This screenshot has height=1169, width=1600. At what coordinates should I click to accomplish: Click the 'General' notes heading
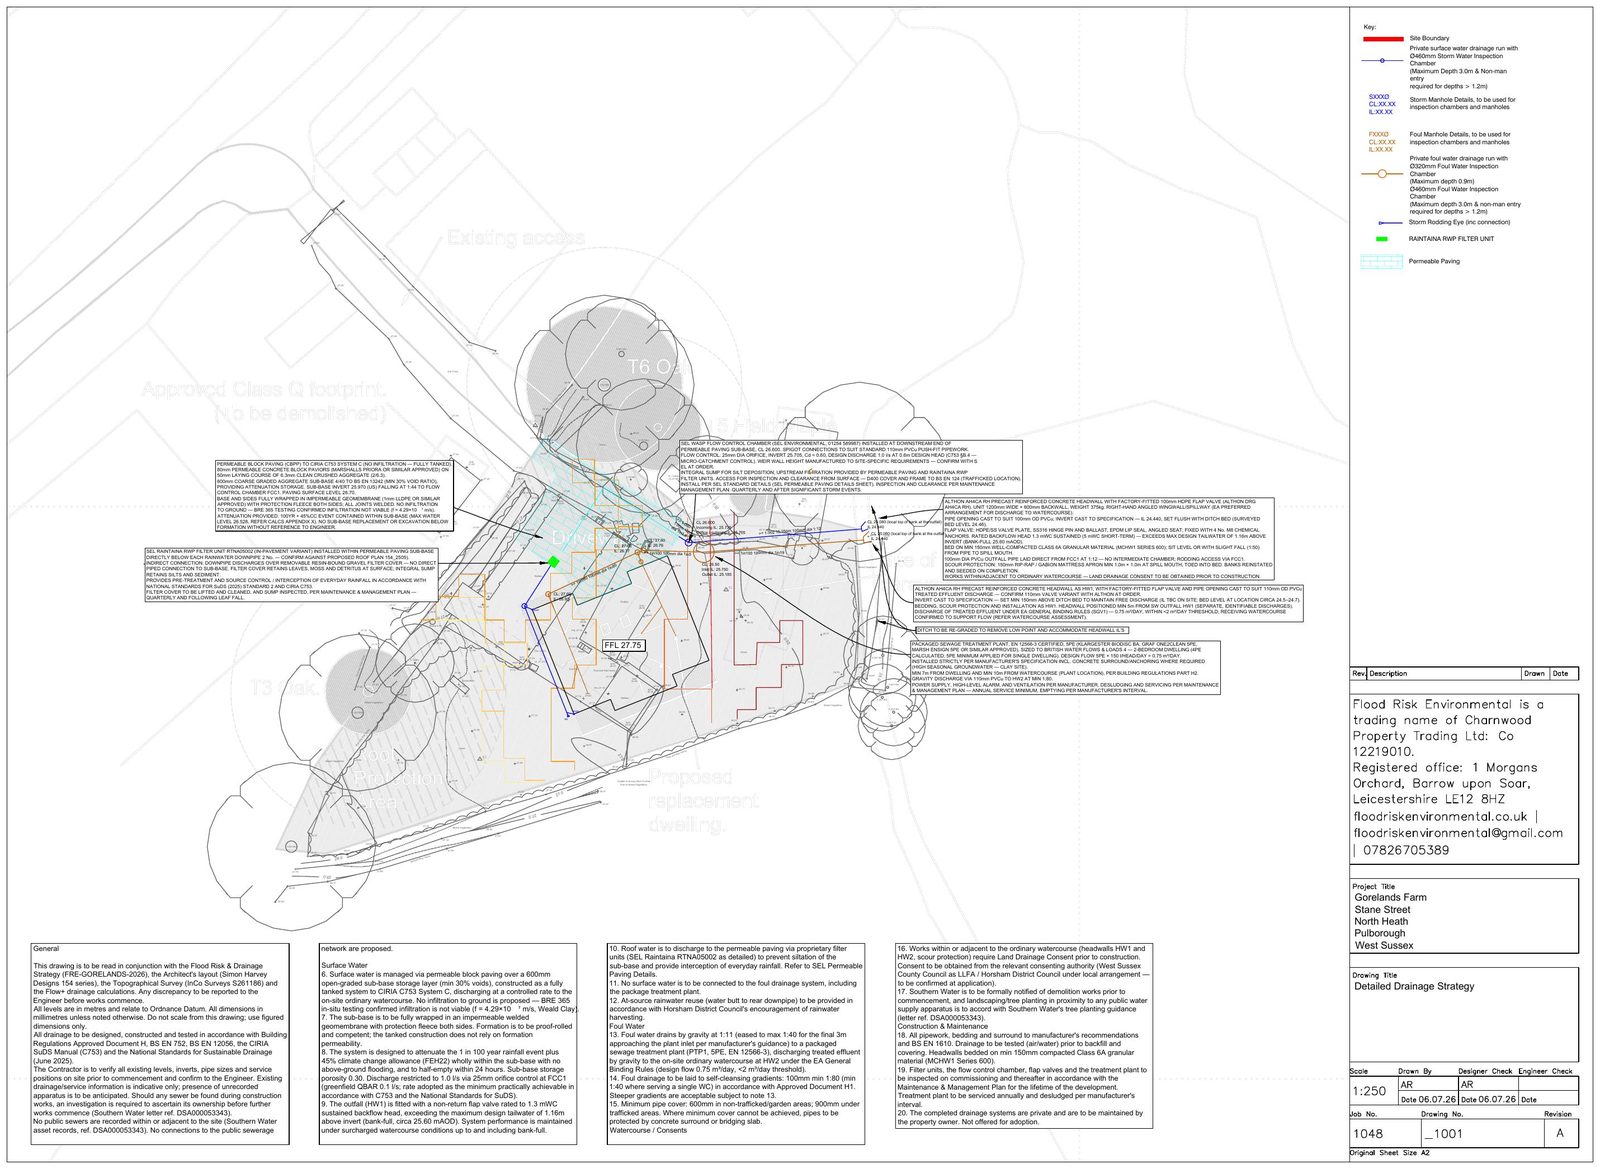pos(46,949)
